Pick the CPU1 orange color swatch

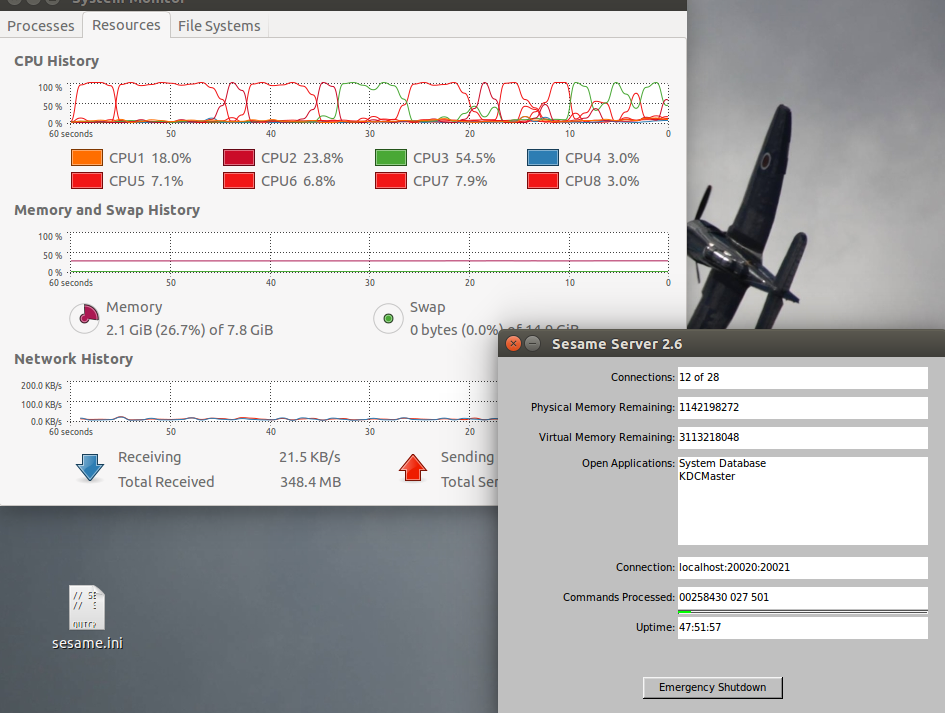pos(87,158)
